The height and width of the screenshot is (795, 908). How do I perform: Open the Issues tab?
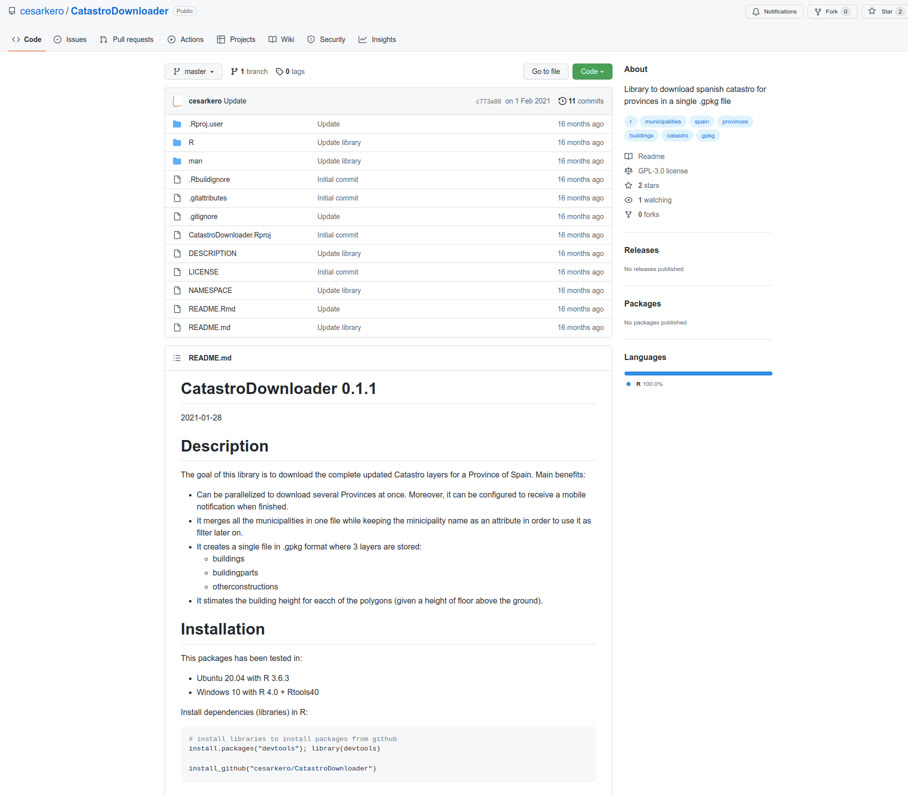[70, 39]
